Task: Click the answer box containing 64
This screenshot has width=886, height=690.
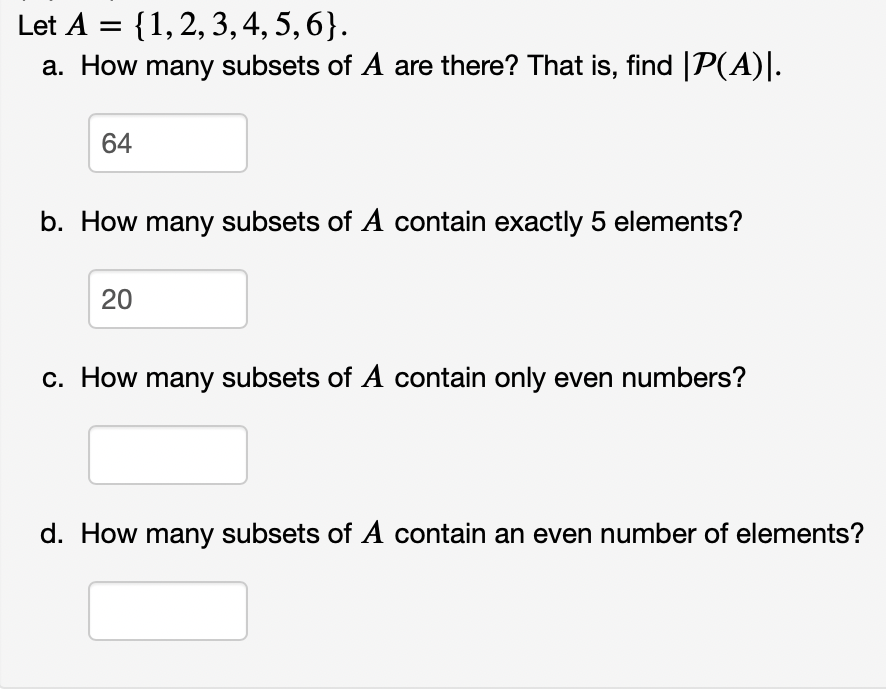Action: point(168,143)
